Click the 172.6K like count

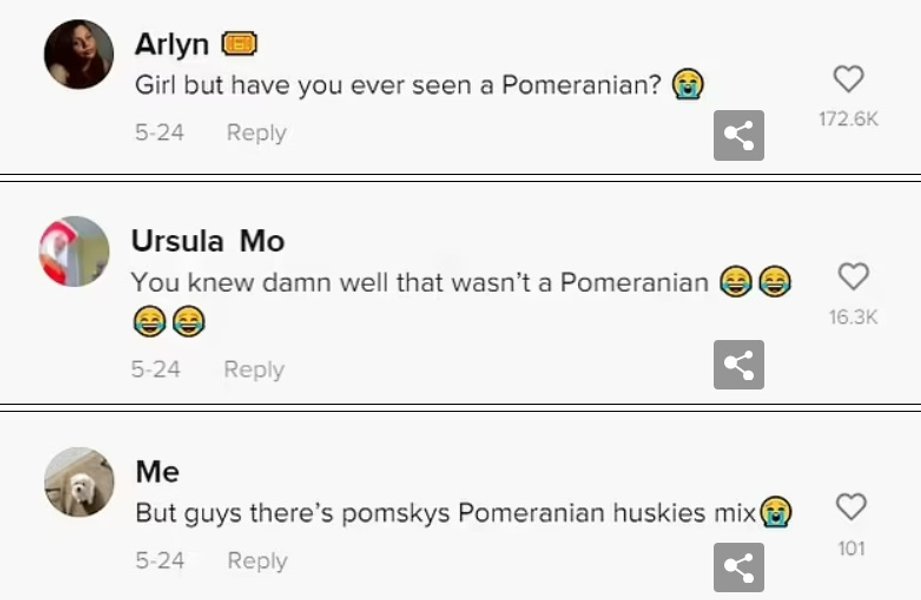pyautogui.click(x=848, y=119)
